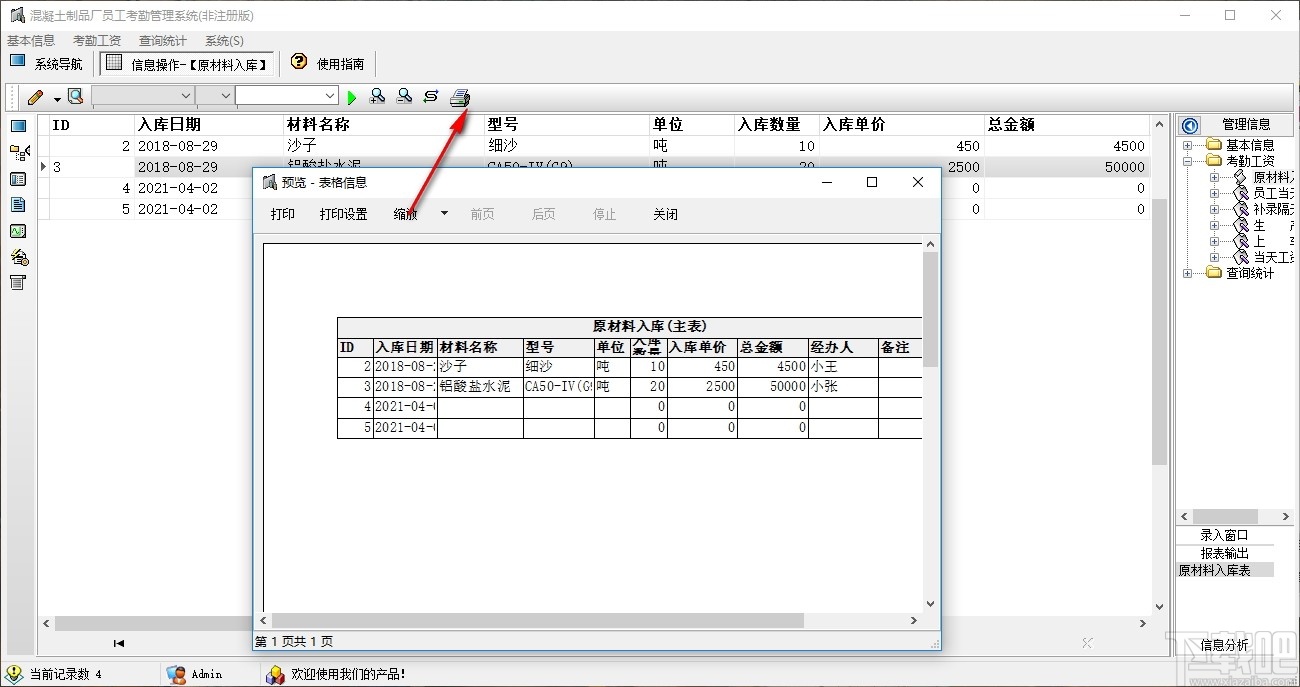Viewport: 1300px width, 687px height.
Task: Click the magnifier plus icon
Action: 378,96
